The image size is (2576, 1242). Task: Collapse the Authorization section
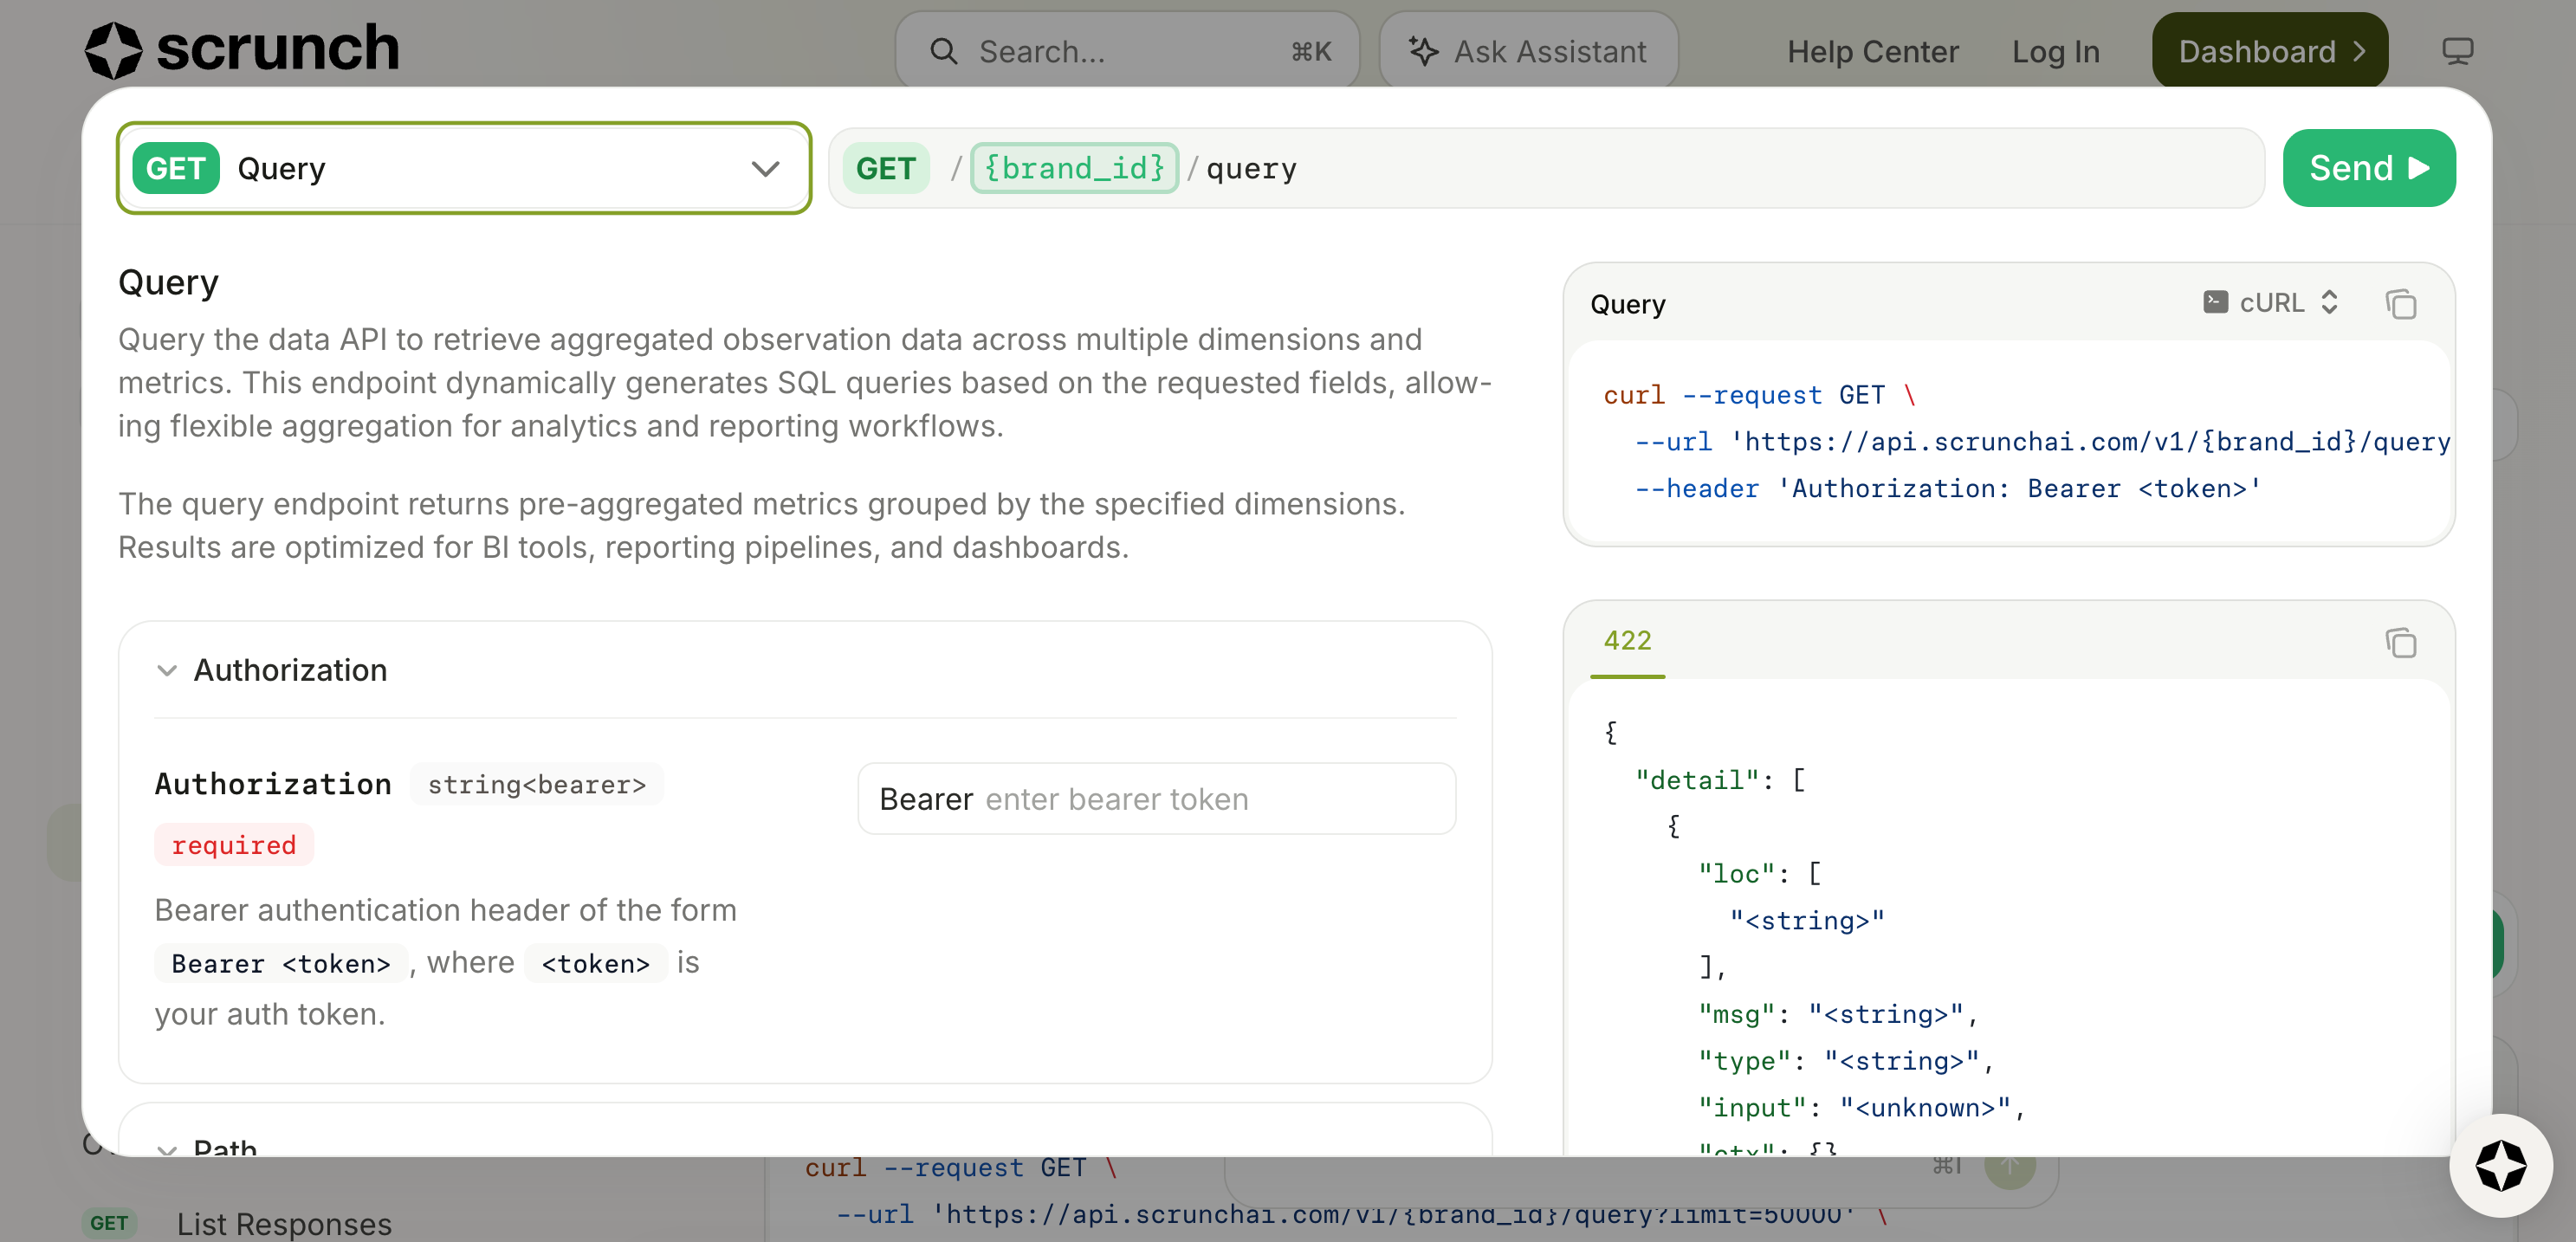pos(271,670)
